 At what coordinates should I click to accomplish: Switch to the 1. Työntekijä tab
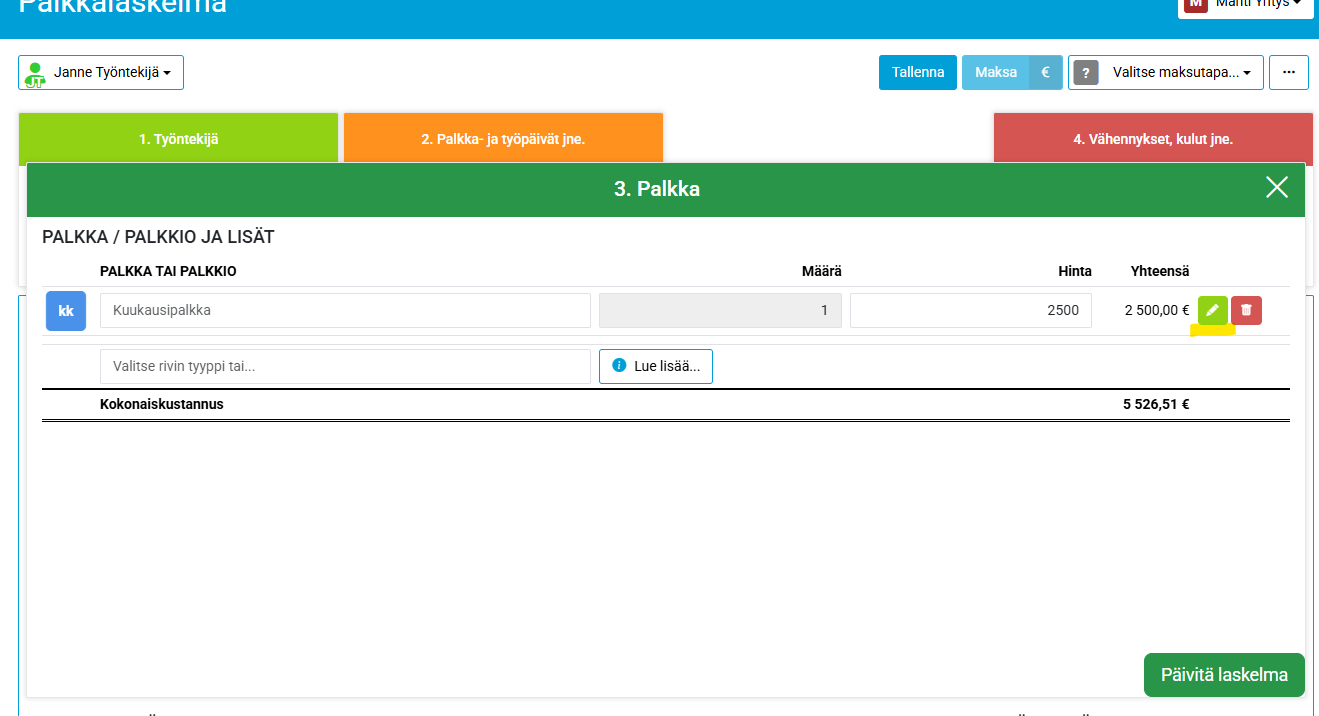pos(178,139)
